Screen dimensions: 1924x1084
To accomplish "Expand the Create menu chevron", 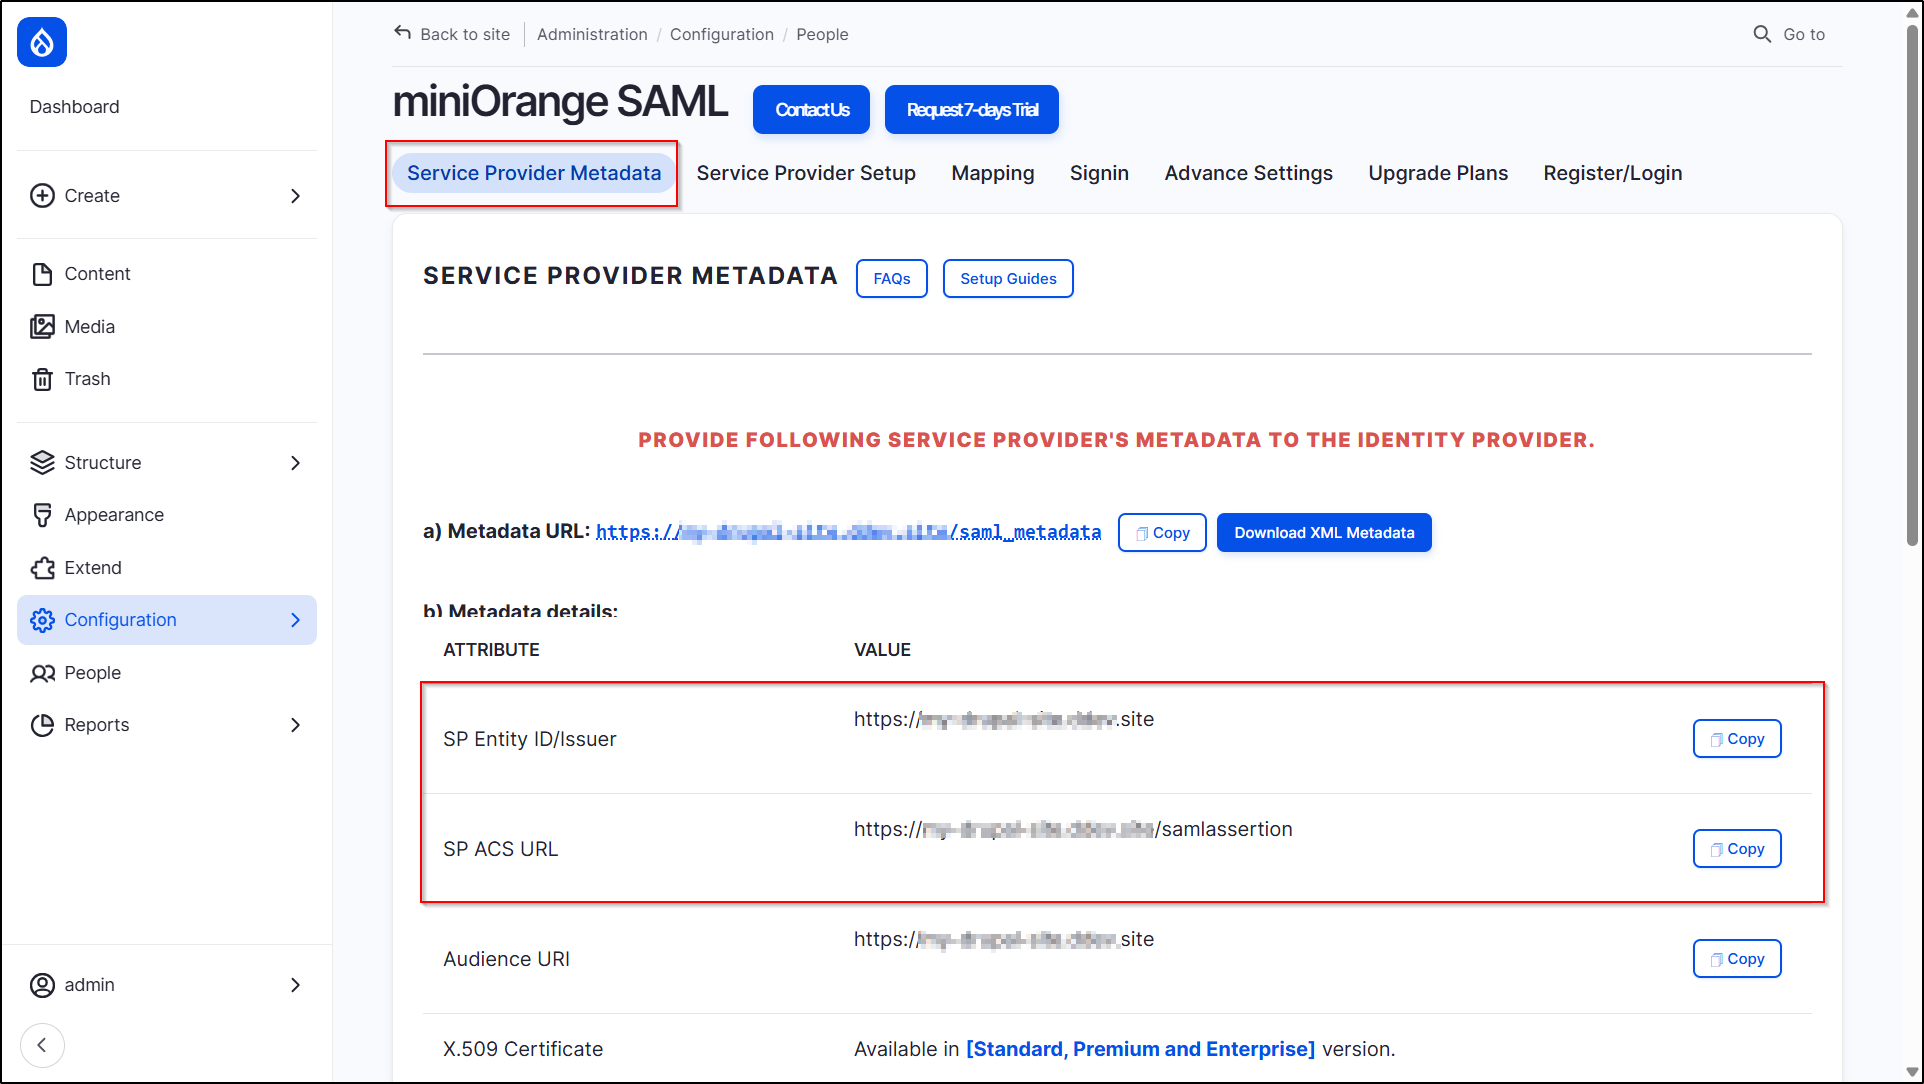I will (295, 196).
